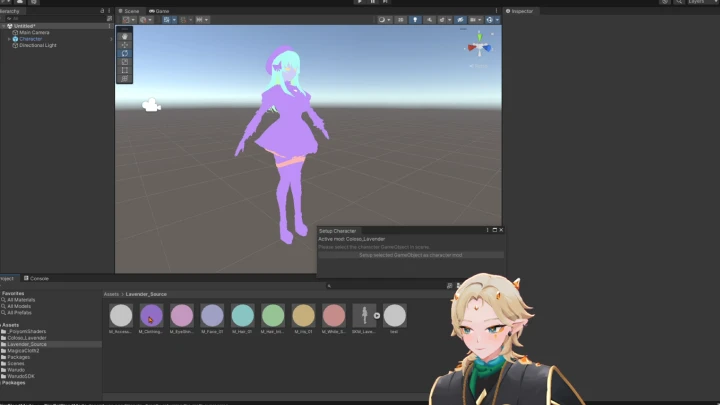Viewport: 720px width, 405px height.
Task: Toggle scene effects (skybox/fx) button
Action: [x=444, y=20]
